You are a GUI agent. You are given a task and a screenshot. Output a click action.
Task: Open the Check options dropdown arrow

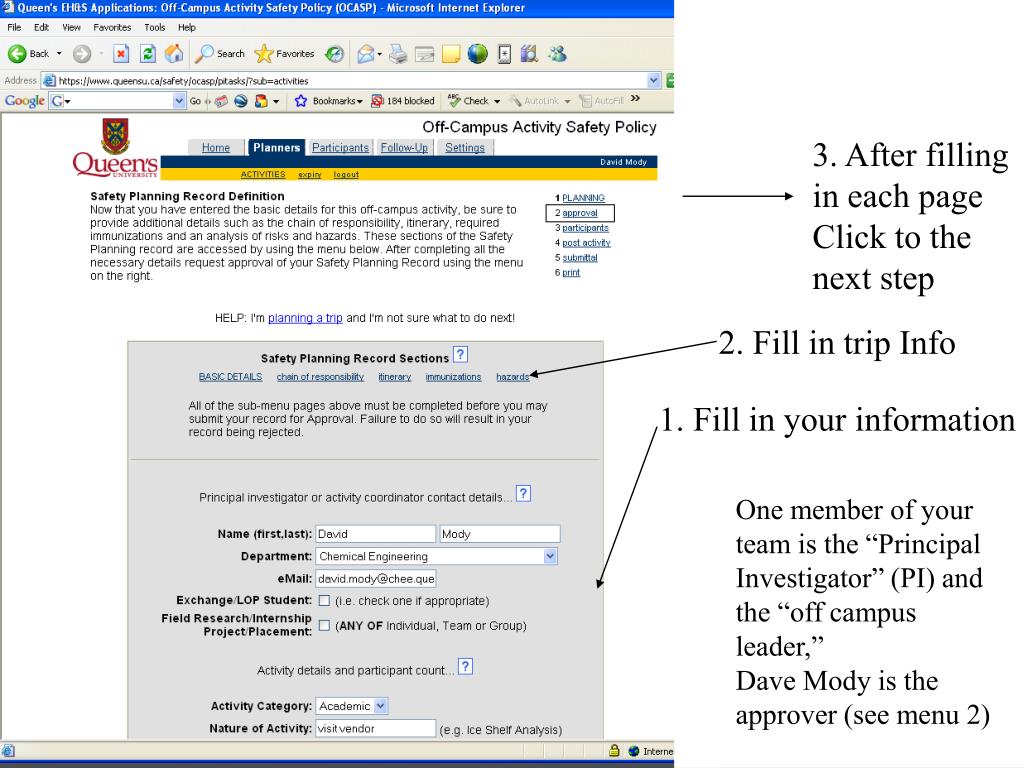pos(497,101)
